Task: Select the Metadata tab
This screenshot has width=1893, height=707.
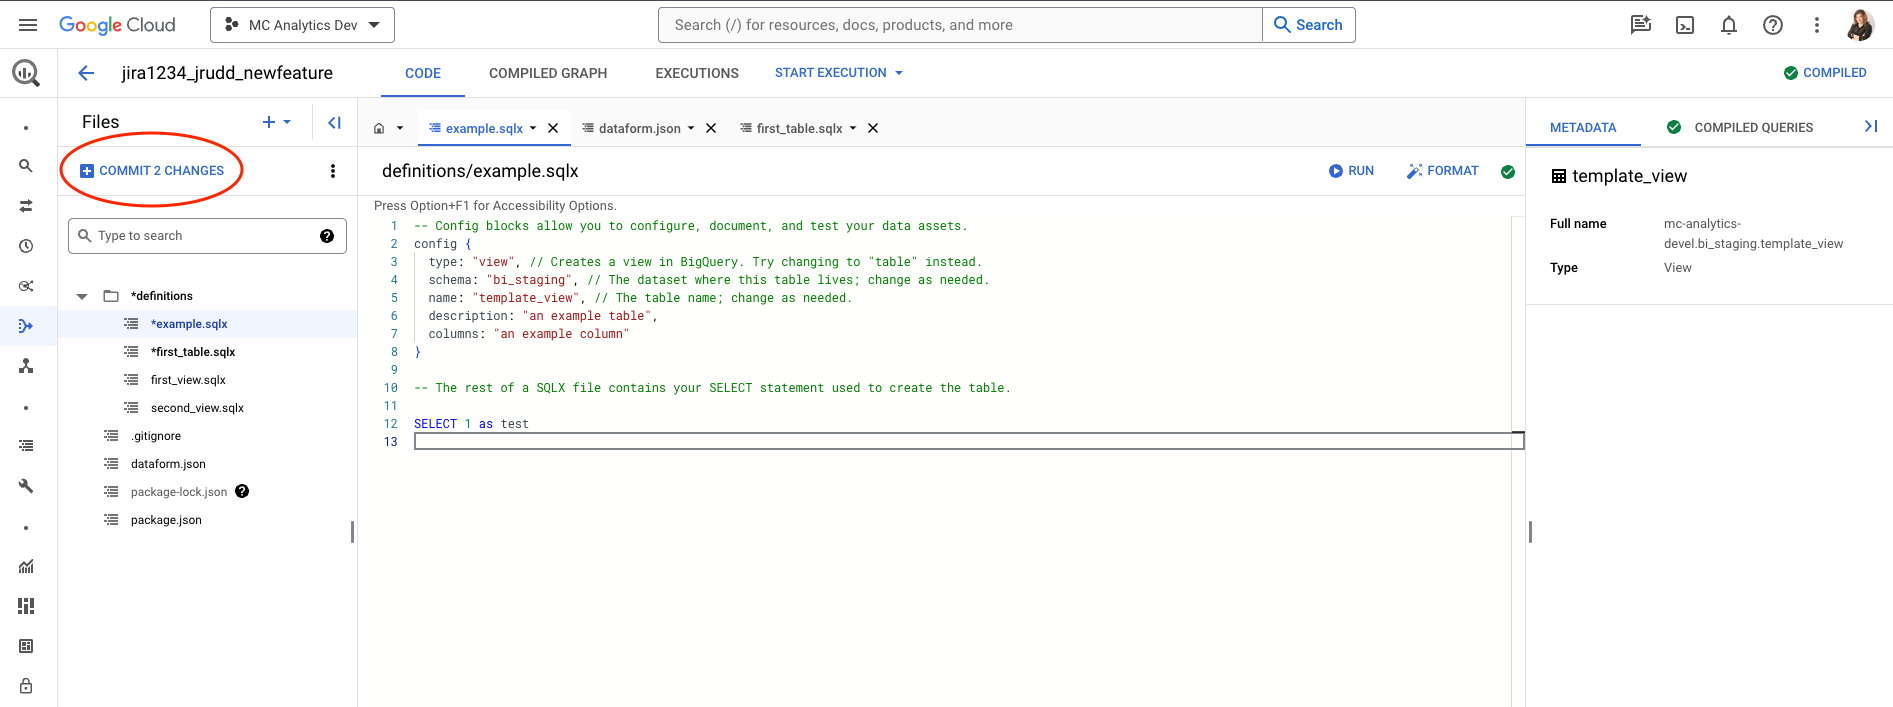Action: point(1583,127)
